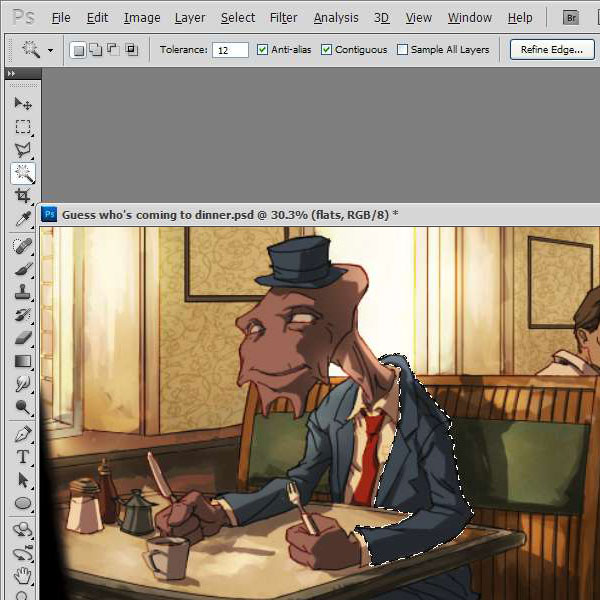Uncheck the Contiguous checkbox
The width and height of the screenshot is (600, 600).
326,49
